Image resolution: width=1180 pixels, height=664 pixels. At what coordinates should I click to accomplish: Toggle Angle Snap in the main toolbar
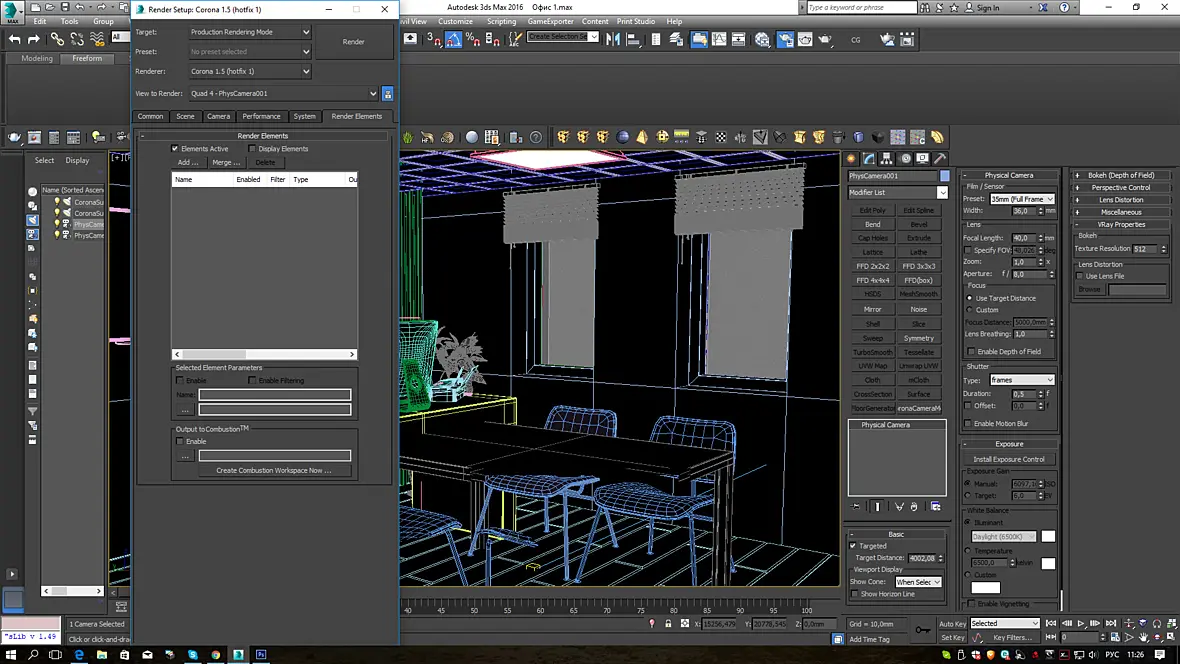[453, 39]
